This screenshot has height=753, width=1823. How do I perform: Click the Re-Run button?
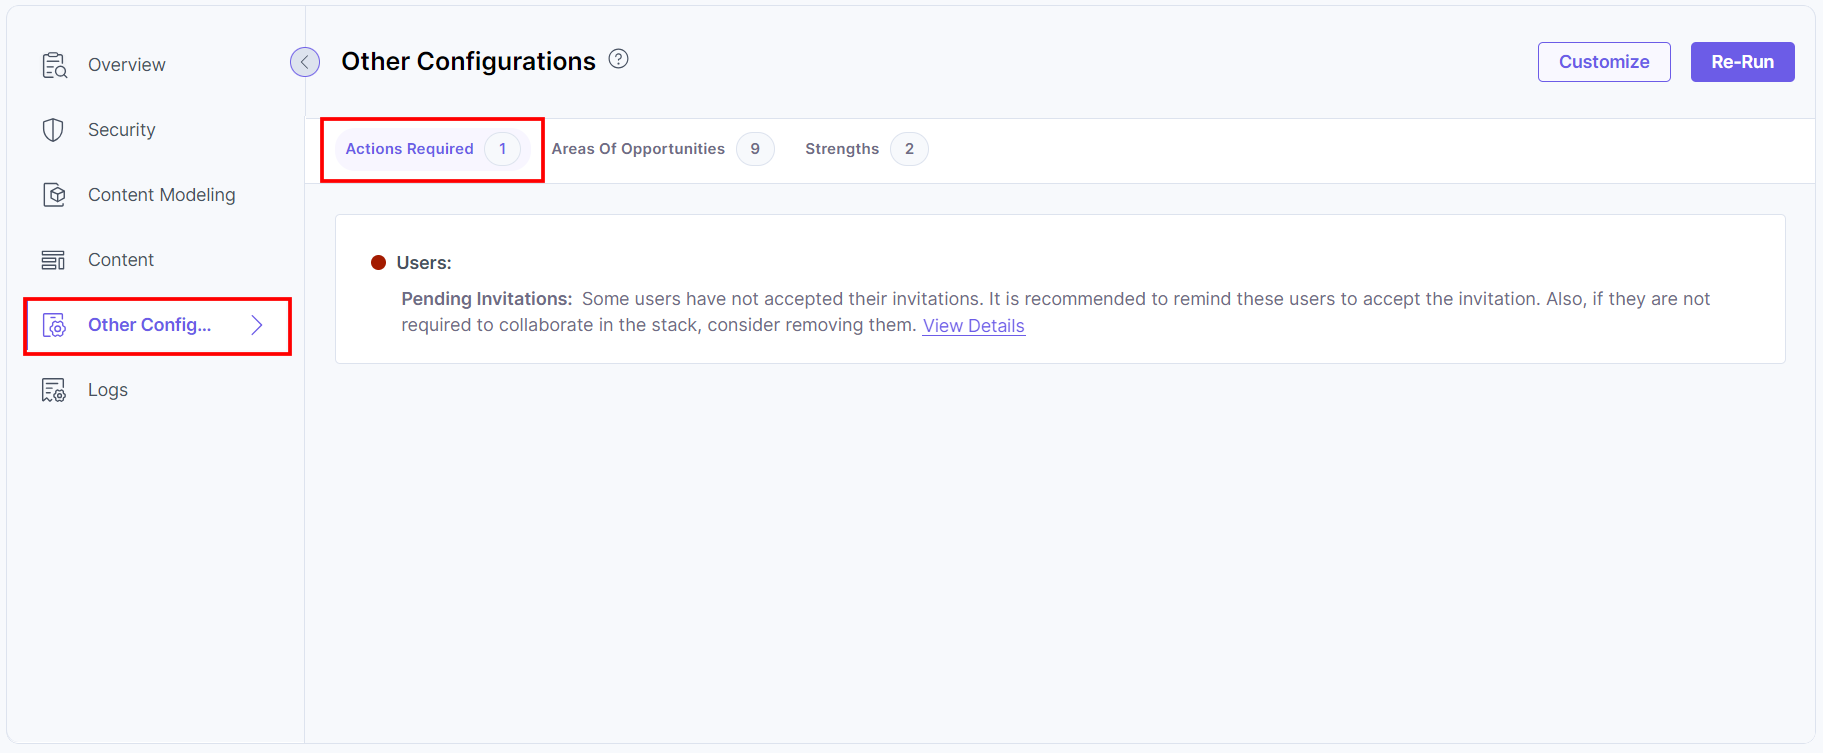click(1742, 62)
